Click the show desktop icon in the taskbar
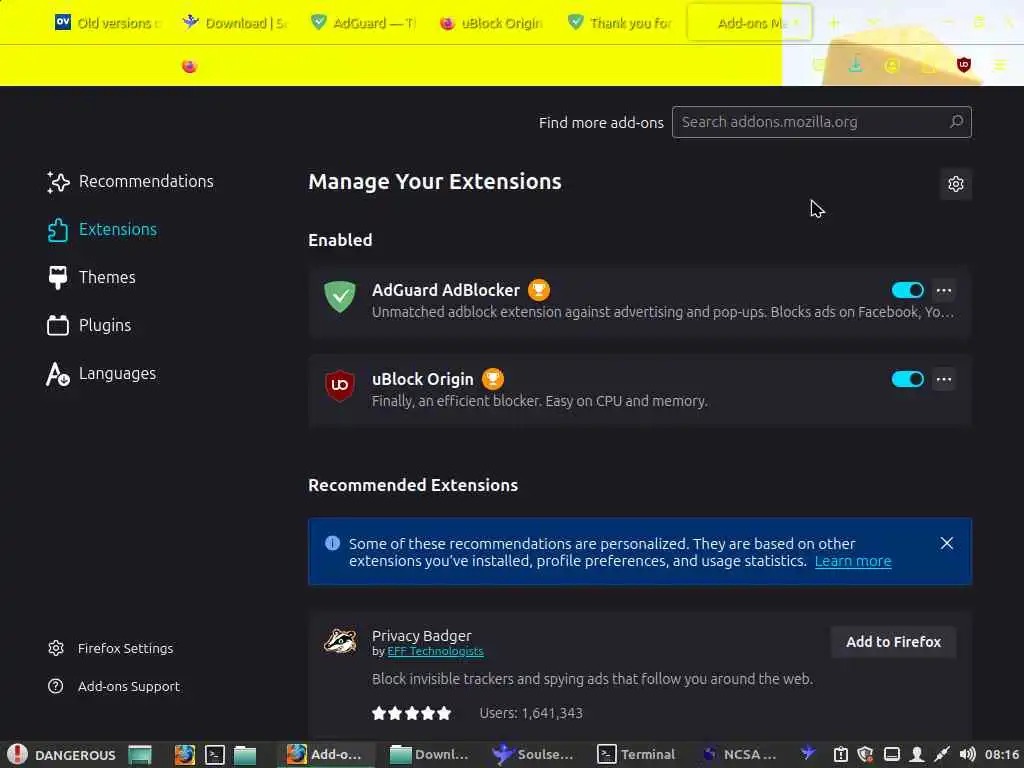 pyautogui.click(x=140, y=754)
